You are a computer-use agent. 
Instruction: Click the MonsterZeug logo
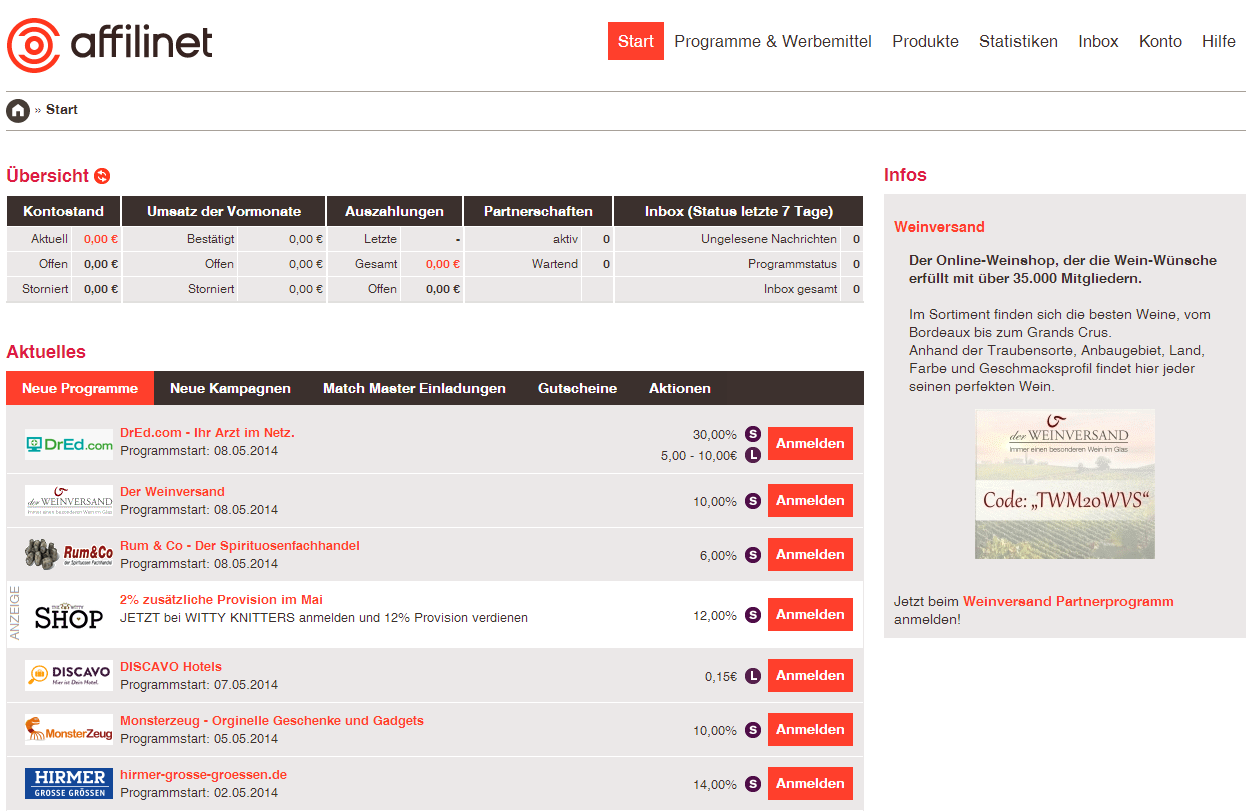click(x=69, y=730)
